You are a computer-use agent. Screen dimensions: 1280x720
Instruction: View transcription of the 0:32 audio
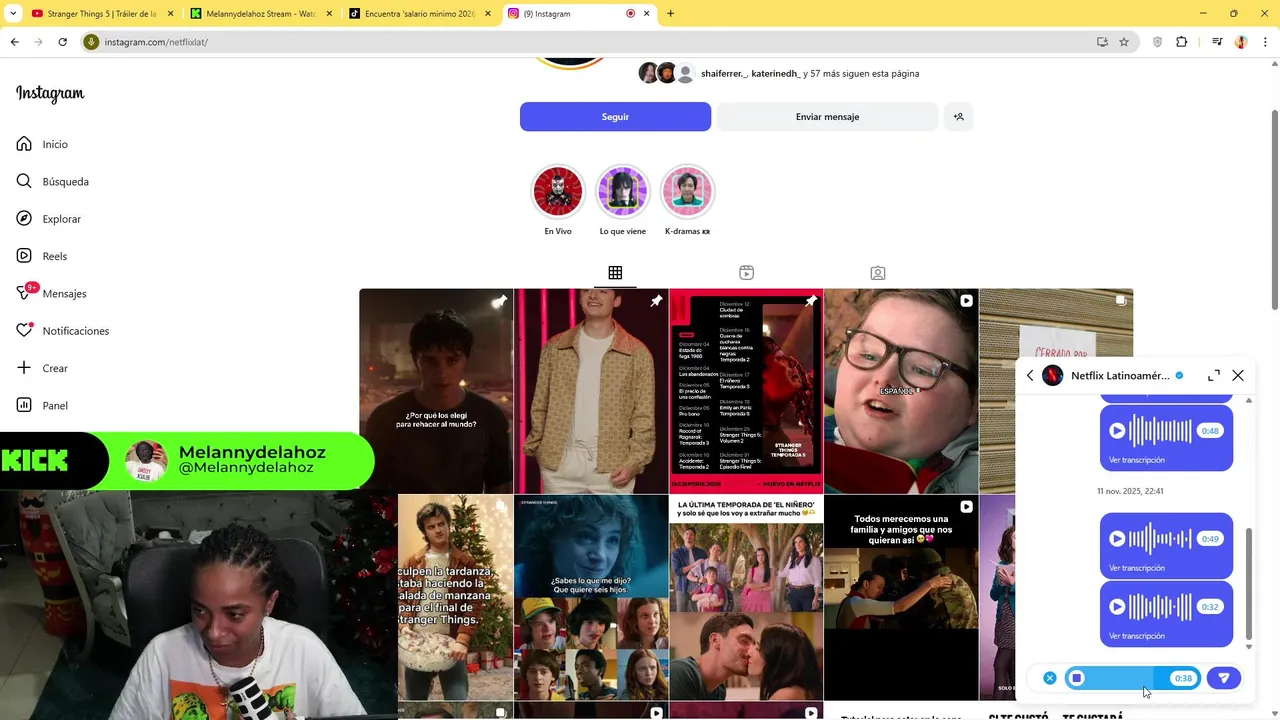[x=1137, y=636]
